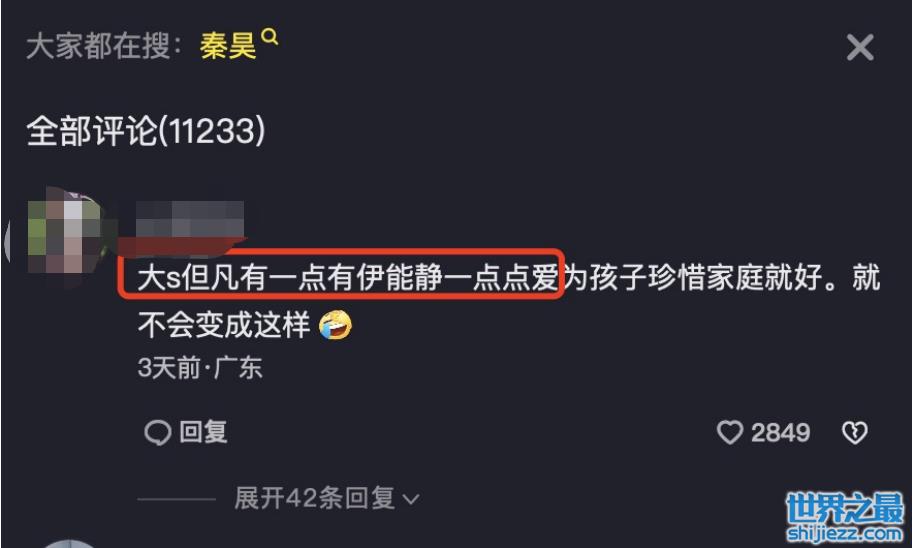Viewport: 912px width, 548px height.
Task: Like the comment with the heart icon
Action: 729,432
